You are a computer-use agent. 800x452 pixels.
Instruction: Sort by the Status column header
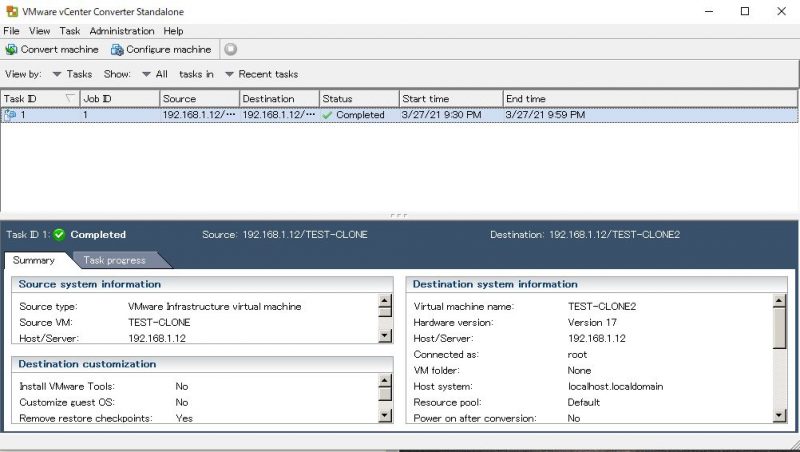pyautogui.click(x=359, y=98)
